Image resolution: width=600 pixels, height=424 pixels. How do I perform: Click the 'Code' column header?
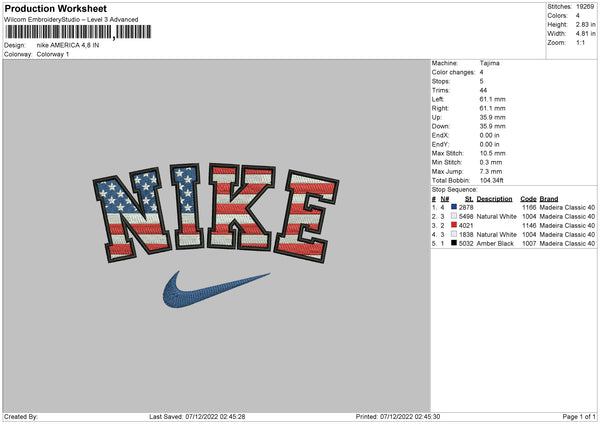pyautogui.click(x=528, y=199)
